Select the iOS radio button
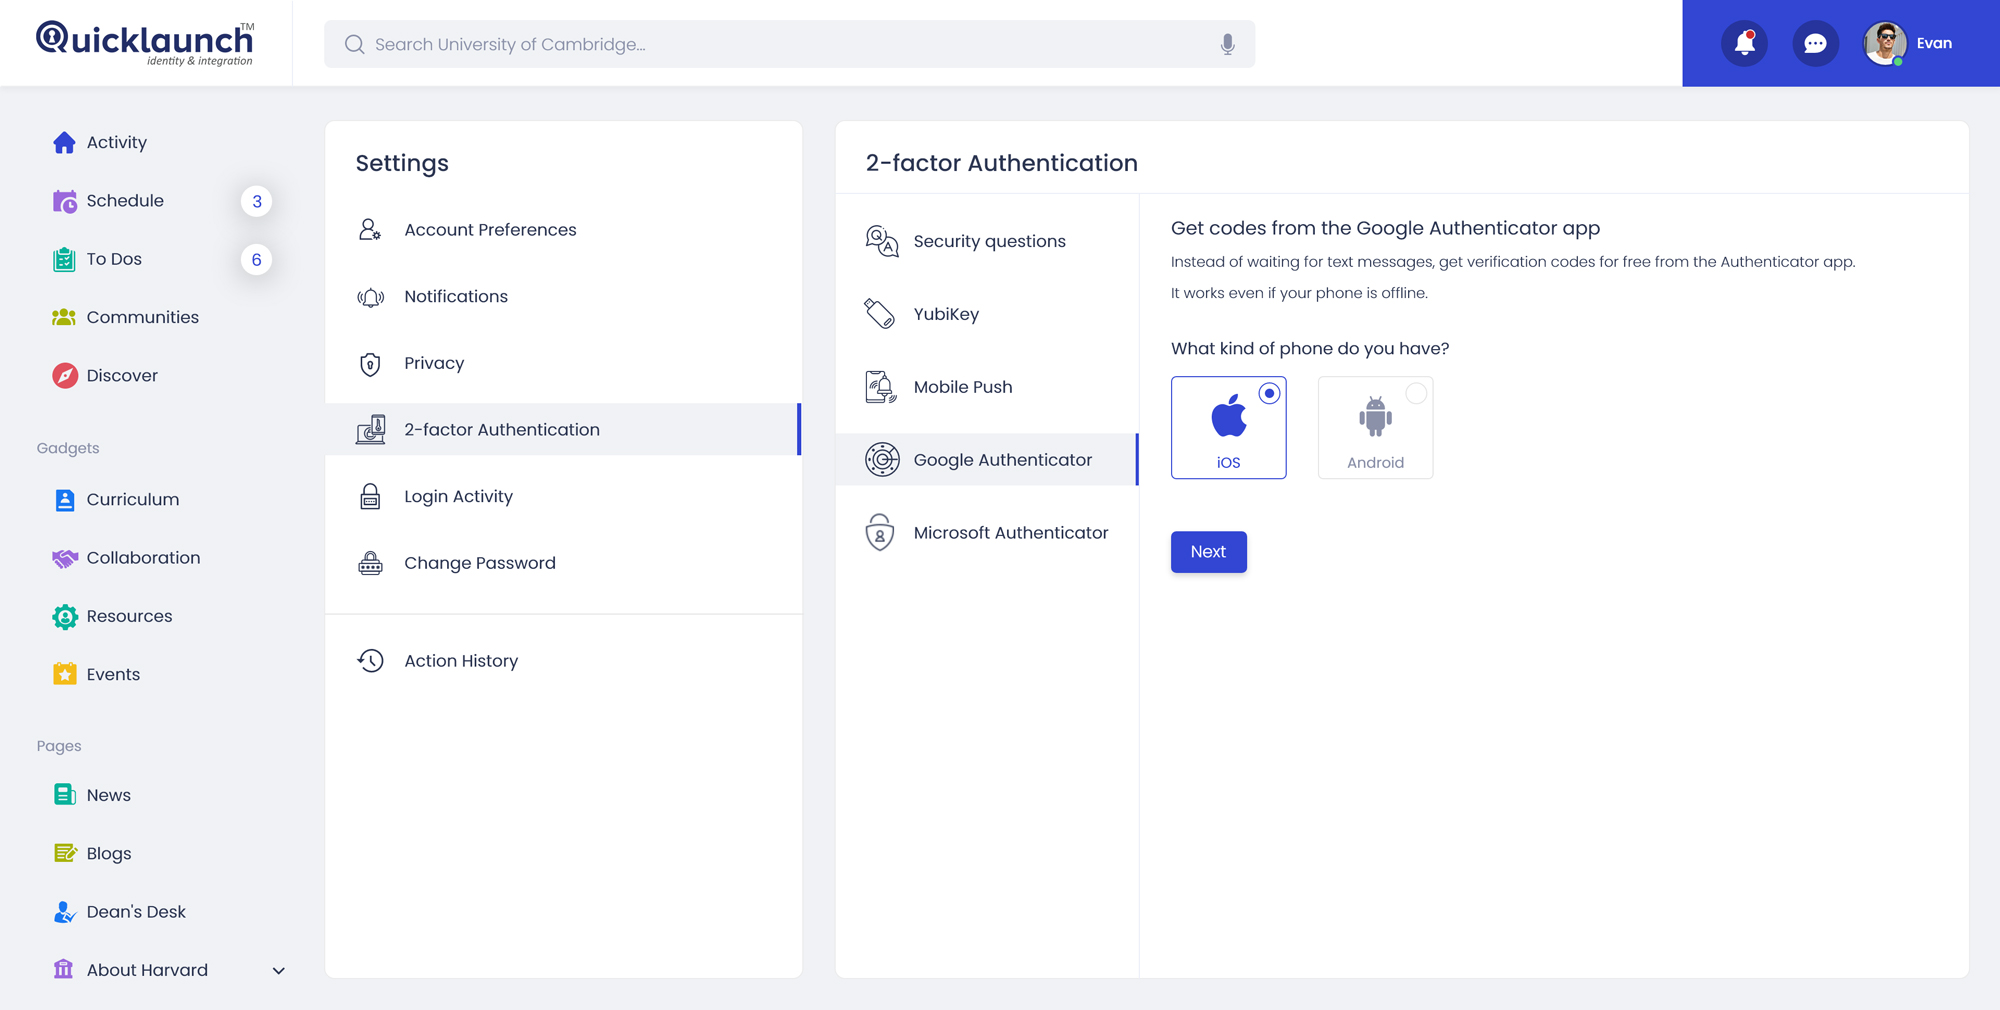The height and width of the screenshot is (1010, 2000). pos(1269,394)
